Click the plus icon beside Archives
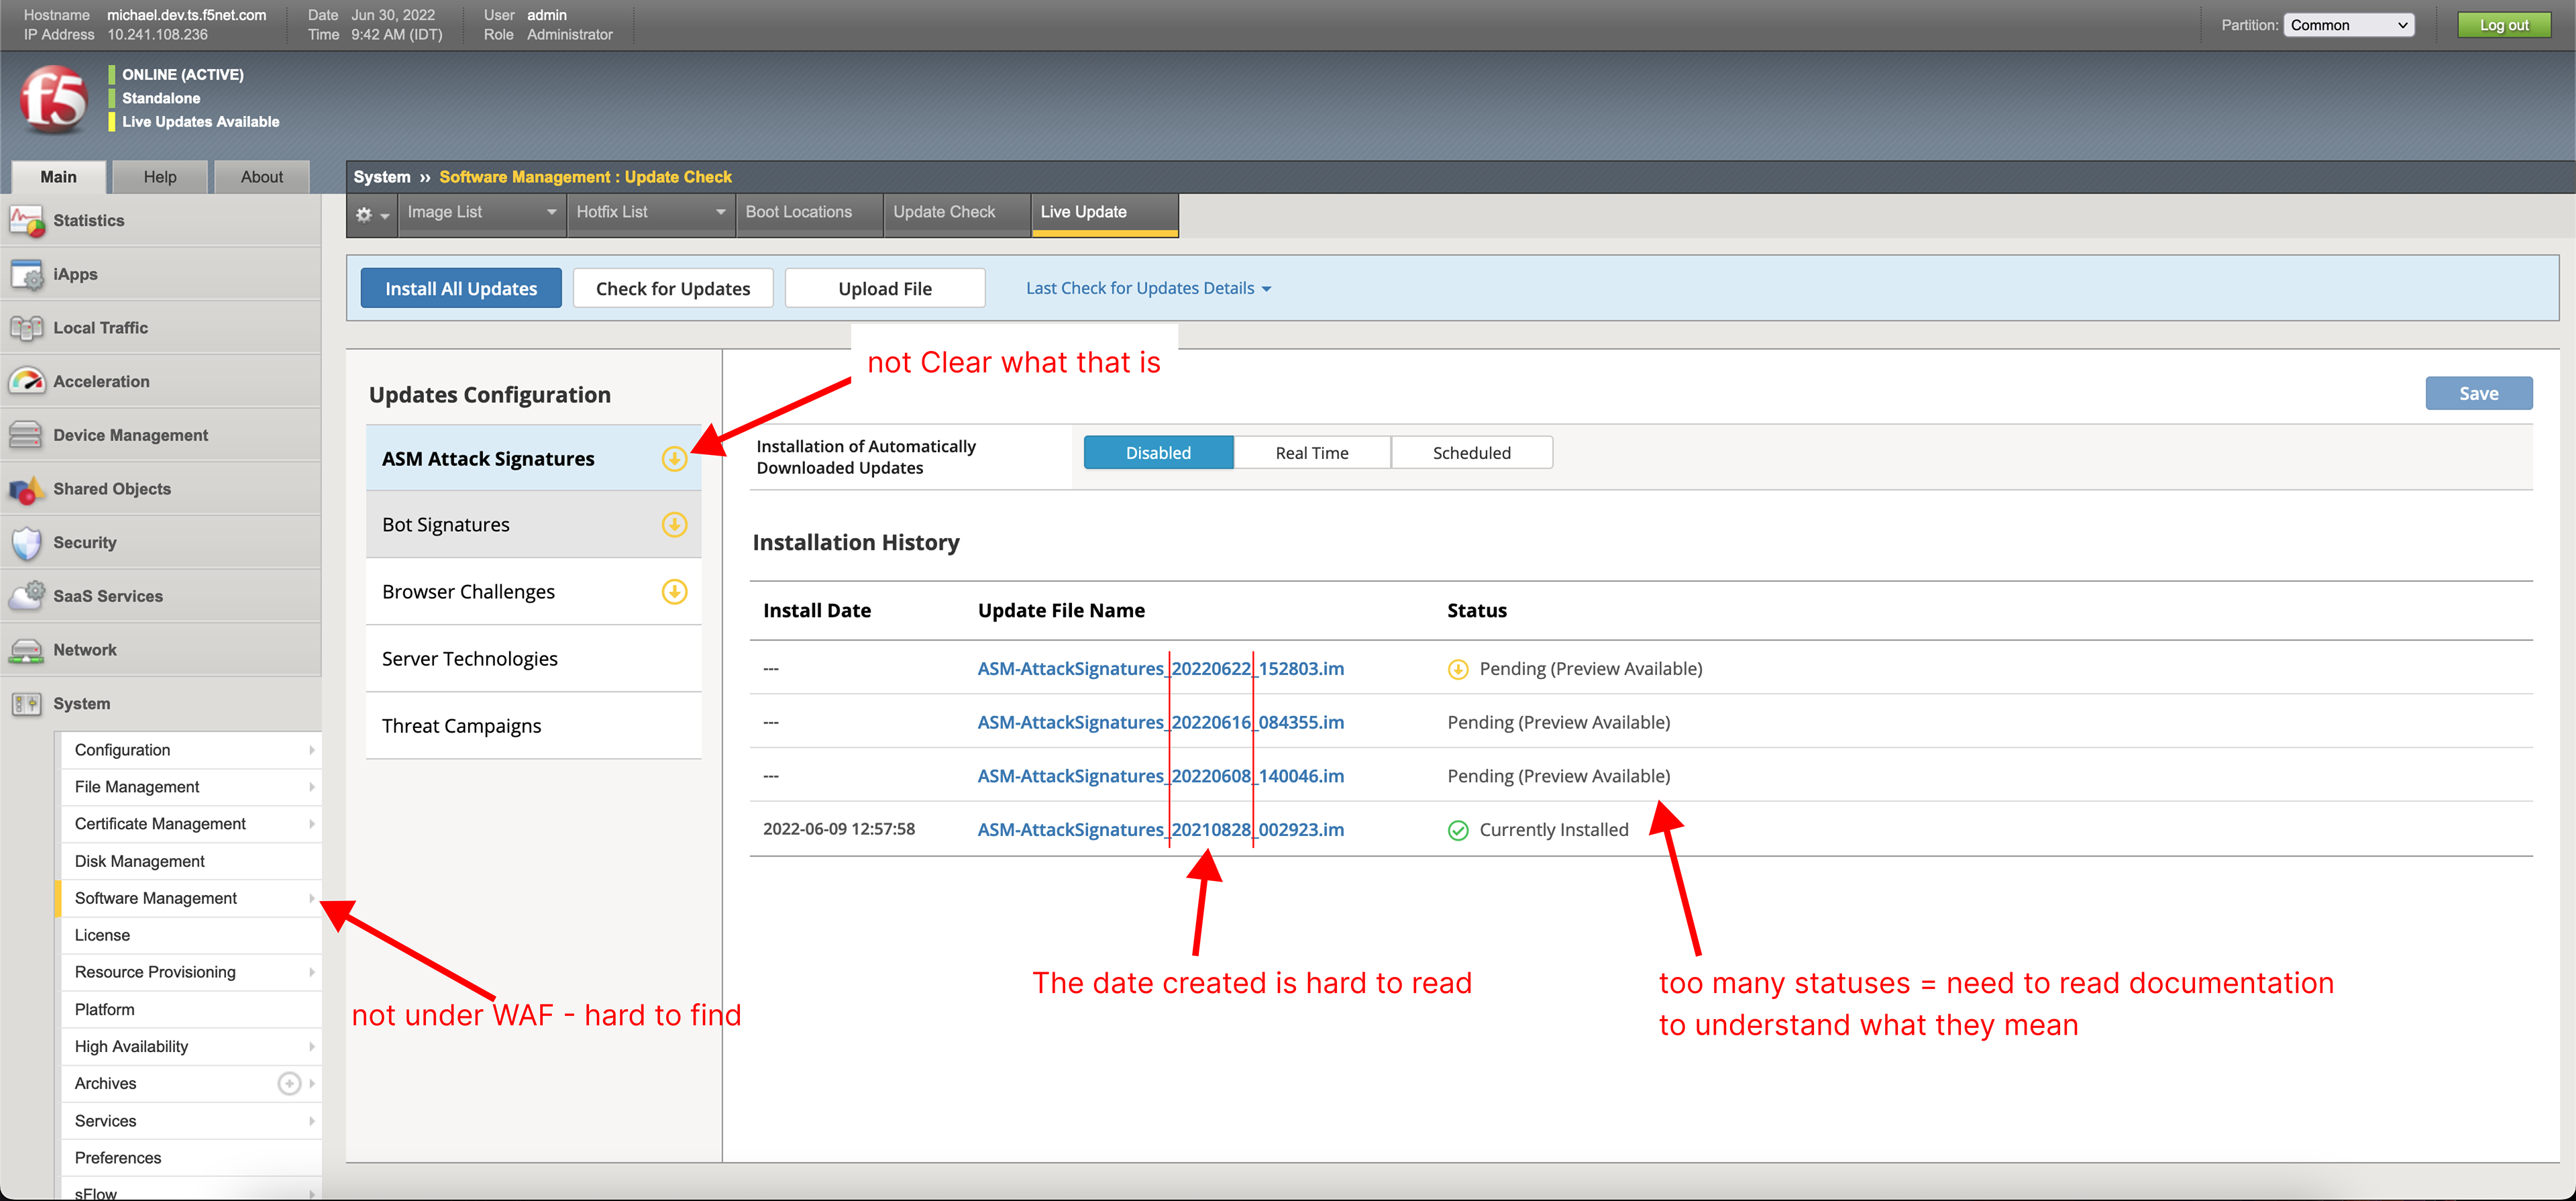 tap(289, 1084)
